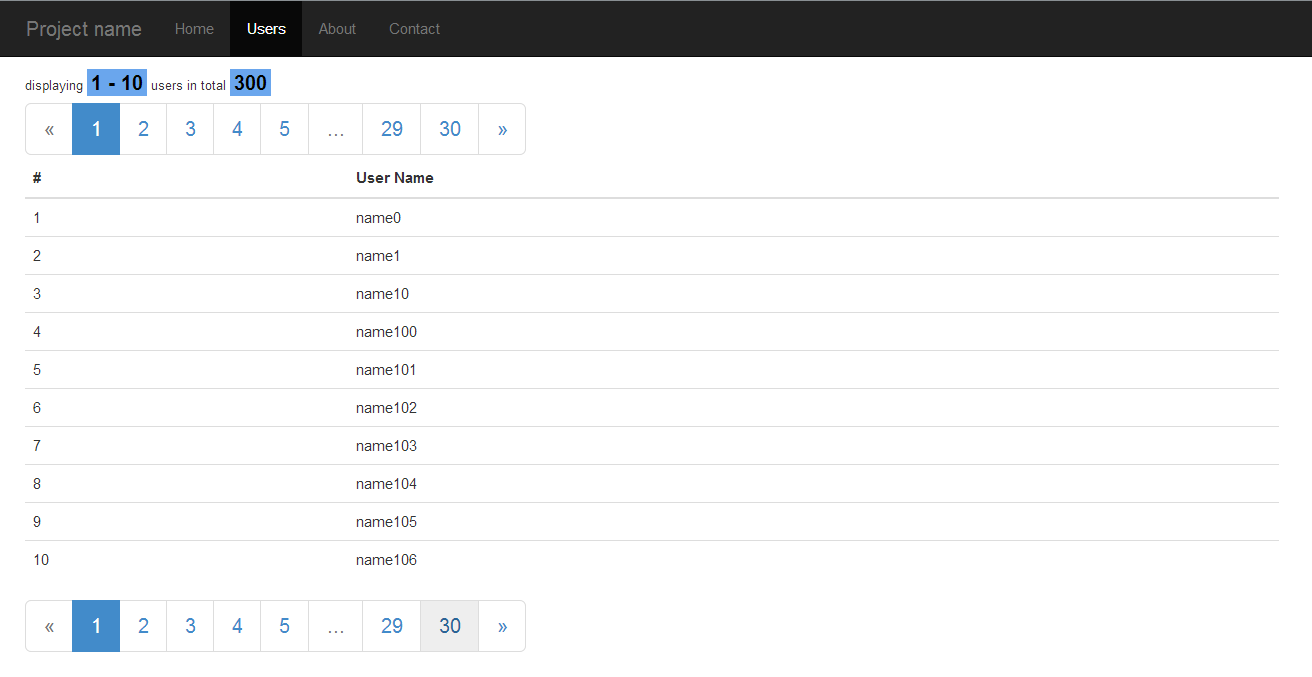Go to next page via top » arrow
The height and width of the screenshot is (677, 1312).
point(501,128)
